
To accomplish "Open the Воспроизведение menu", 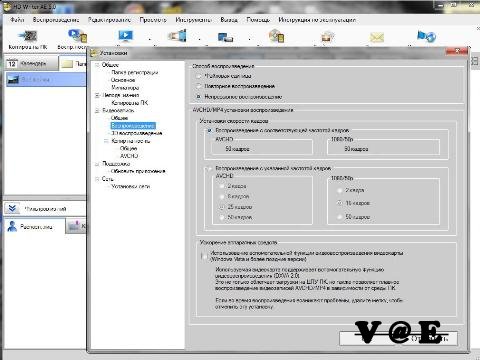I will (x=56, y=20).
